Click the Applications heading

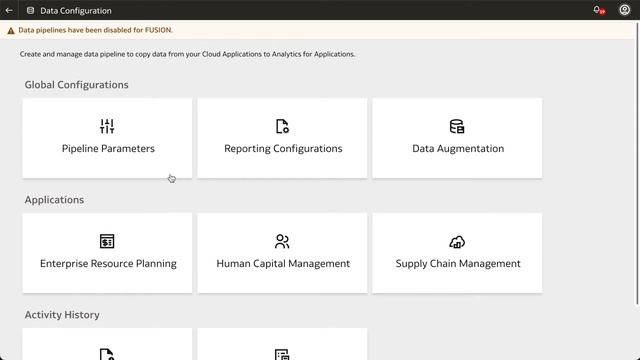pos(54,200)
